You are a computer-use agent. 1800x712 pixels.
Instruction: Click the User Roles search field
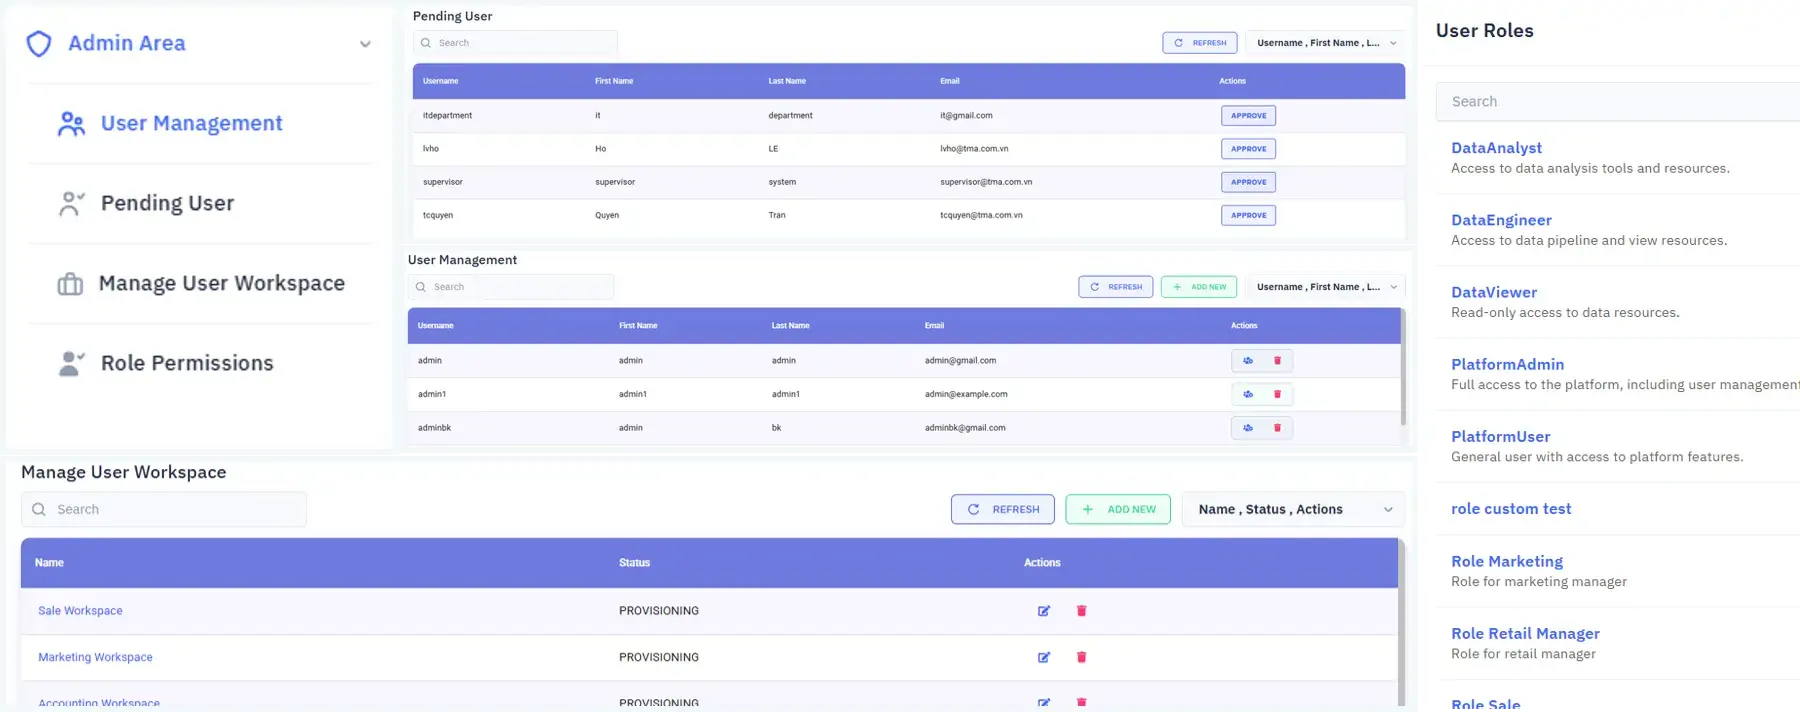(x=1618, y=102)
